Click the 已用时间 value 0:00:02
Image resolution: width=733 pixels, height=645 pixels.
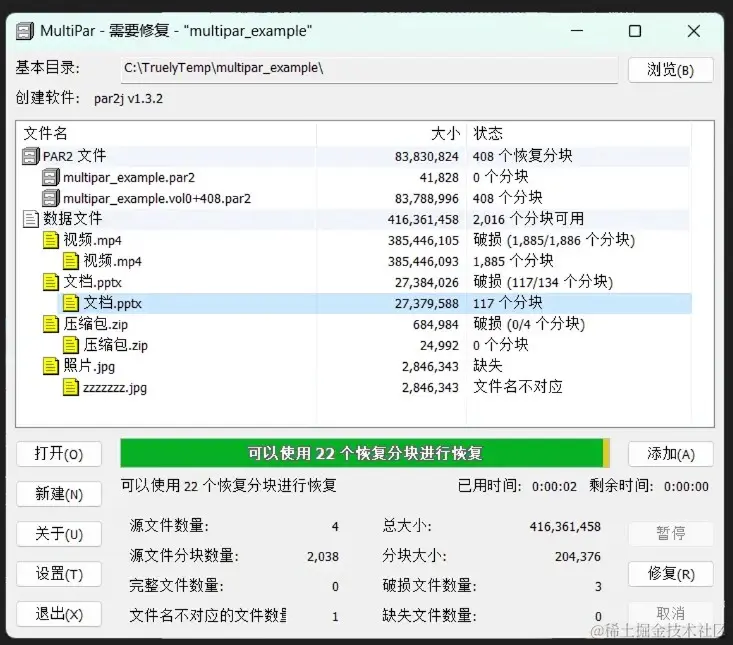click(x=554, y=487)
